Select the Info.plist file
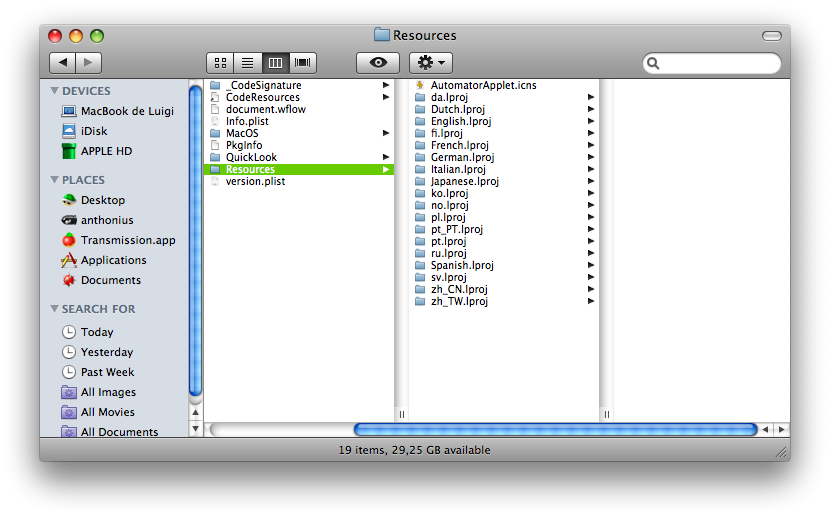Screen dimensions: 830x516 click(x=299, y=121)
